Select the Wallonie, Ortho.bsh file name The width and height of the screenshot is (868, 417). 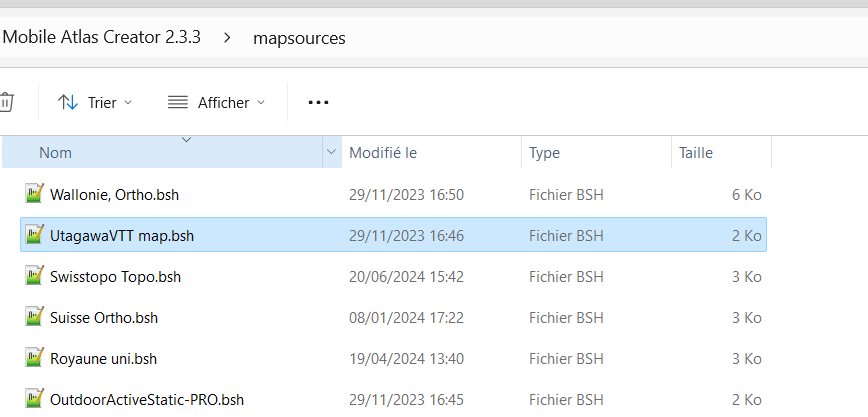coord(115,195)
